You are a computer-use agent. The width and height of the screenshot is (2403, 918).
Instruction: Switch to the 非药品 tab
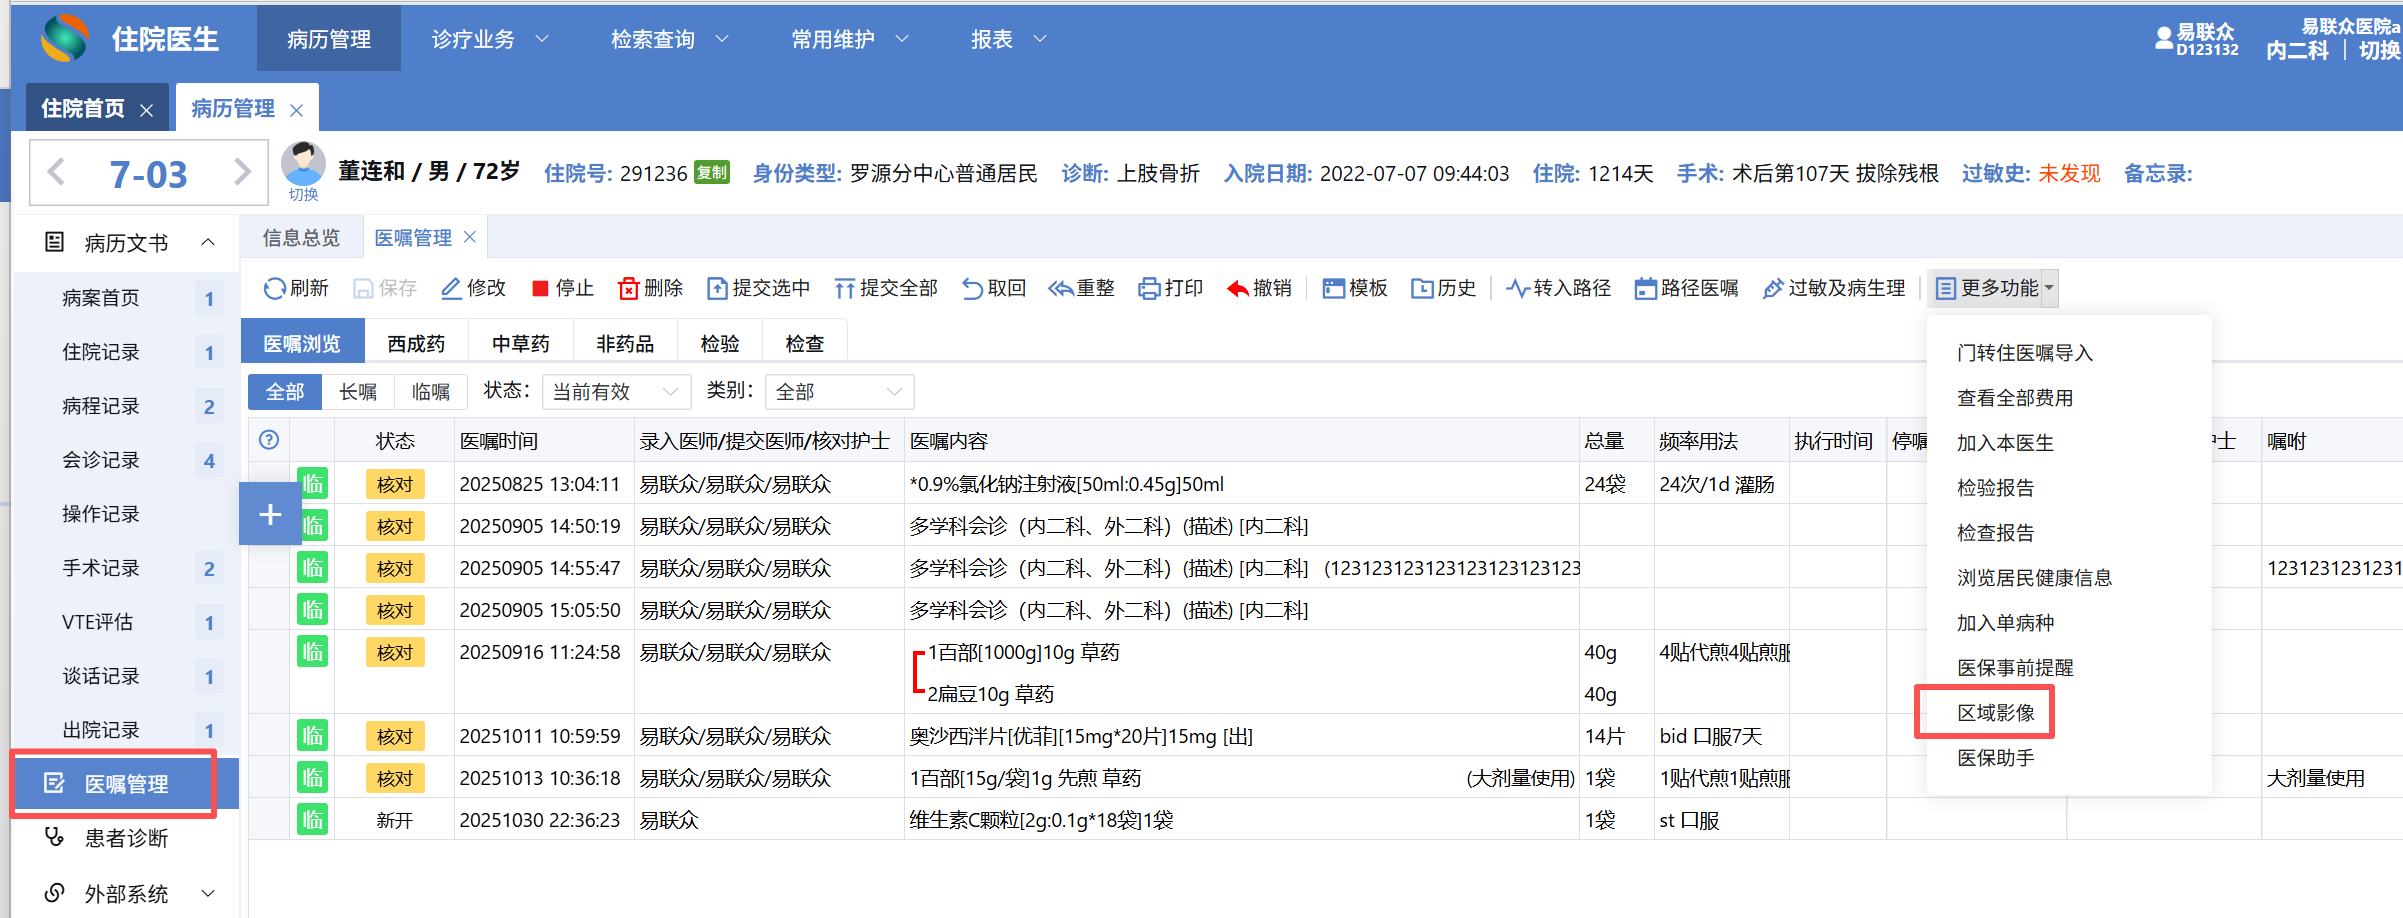click(x=625, y=344)
